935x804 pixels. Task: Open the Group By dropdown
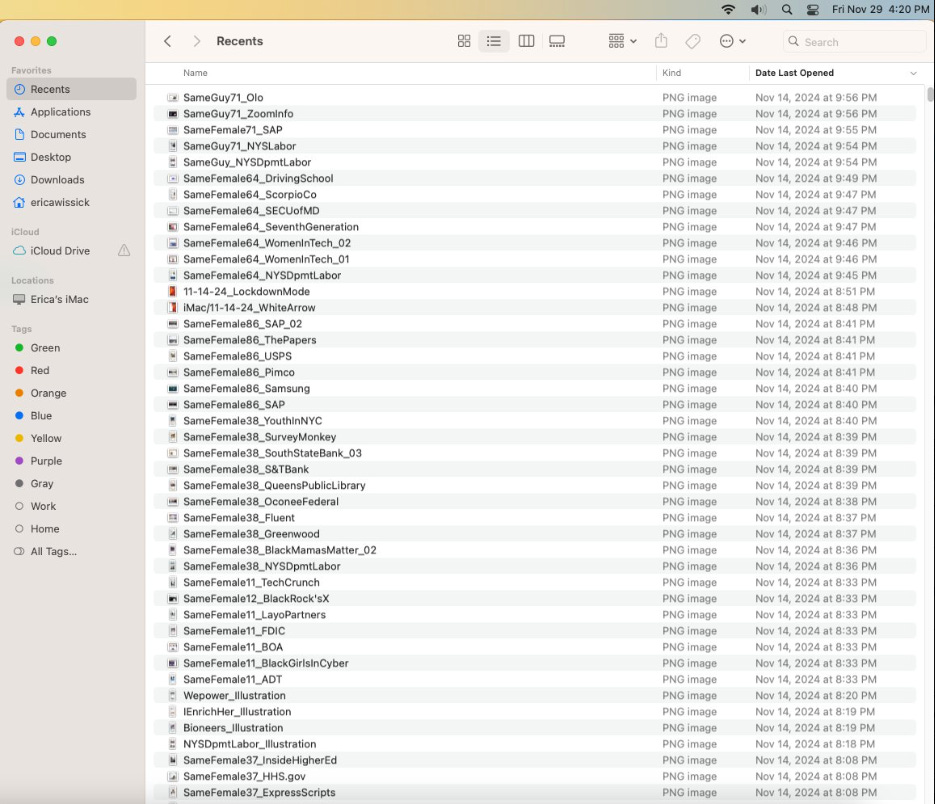[x=623, y=41]
